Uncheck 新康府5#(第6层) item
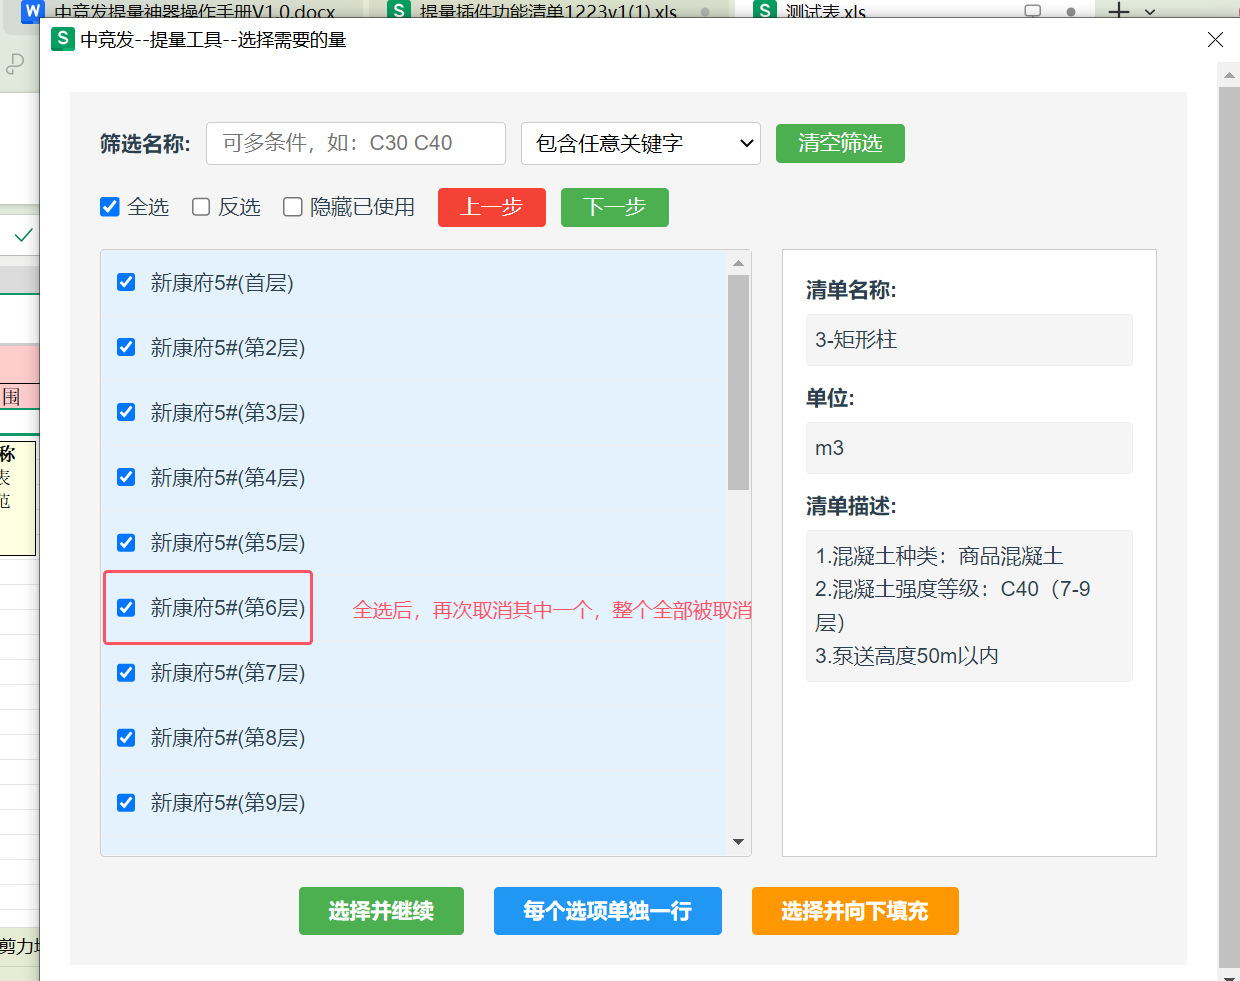 coord(126,608)
